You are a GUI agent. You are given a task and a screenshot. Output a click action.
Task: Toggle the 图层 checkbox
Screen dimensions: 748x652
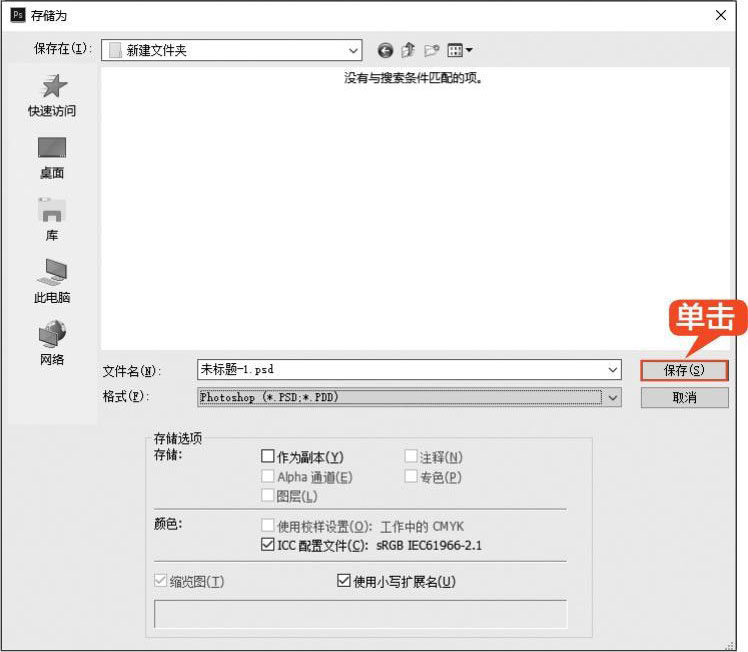click(268, 496)
